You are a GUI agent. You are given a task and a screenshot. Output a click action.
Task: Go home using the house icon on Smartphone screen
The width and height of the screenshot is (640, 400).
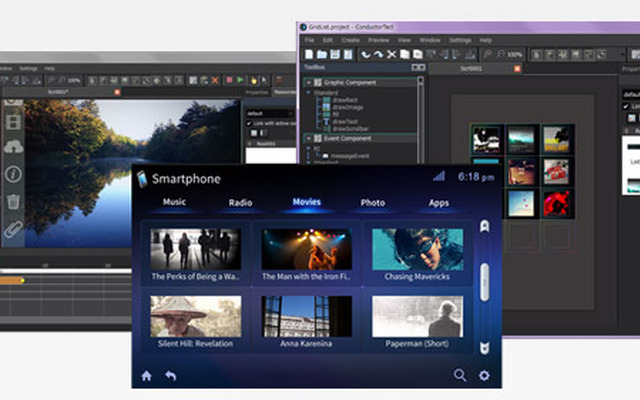[147, 376]
